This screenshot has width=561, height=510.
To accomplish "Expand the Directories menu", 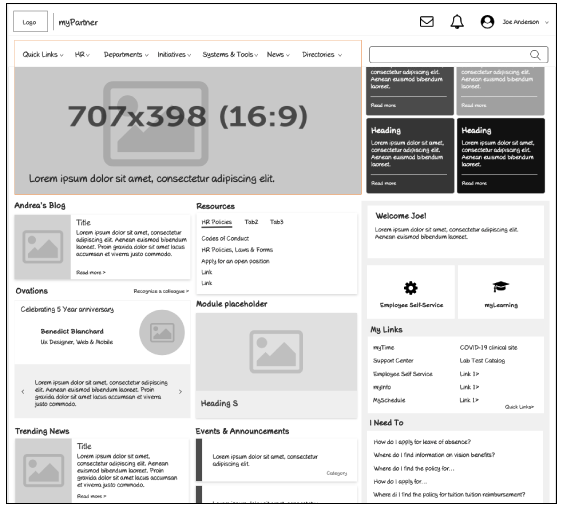I will tap(322, 55).
